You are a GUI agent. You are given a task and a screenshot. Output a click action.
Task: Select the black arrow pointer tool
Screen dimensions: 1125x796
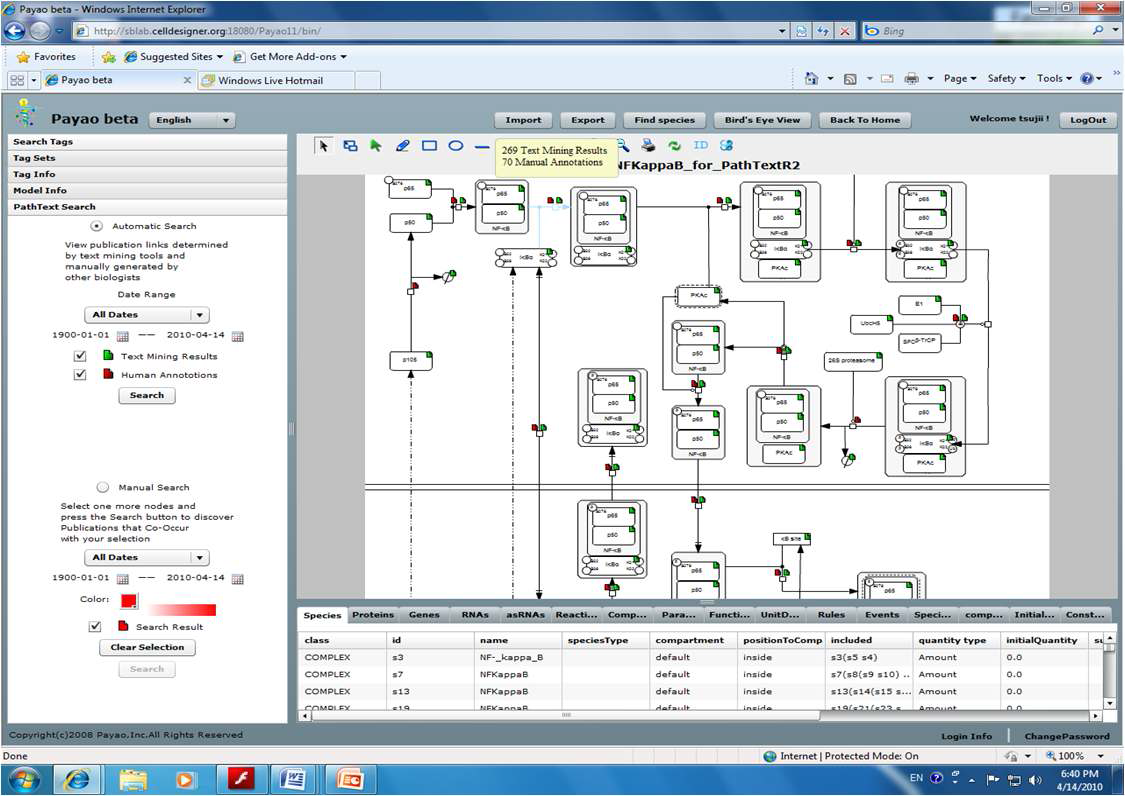tap(324, 146)
